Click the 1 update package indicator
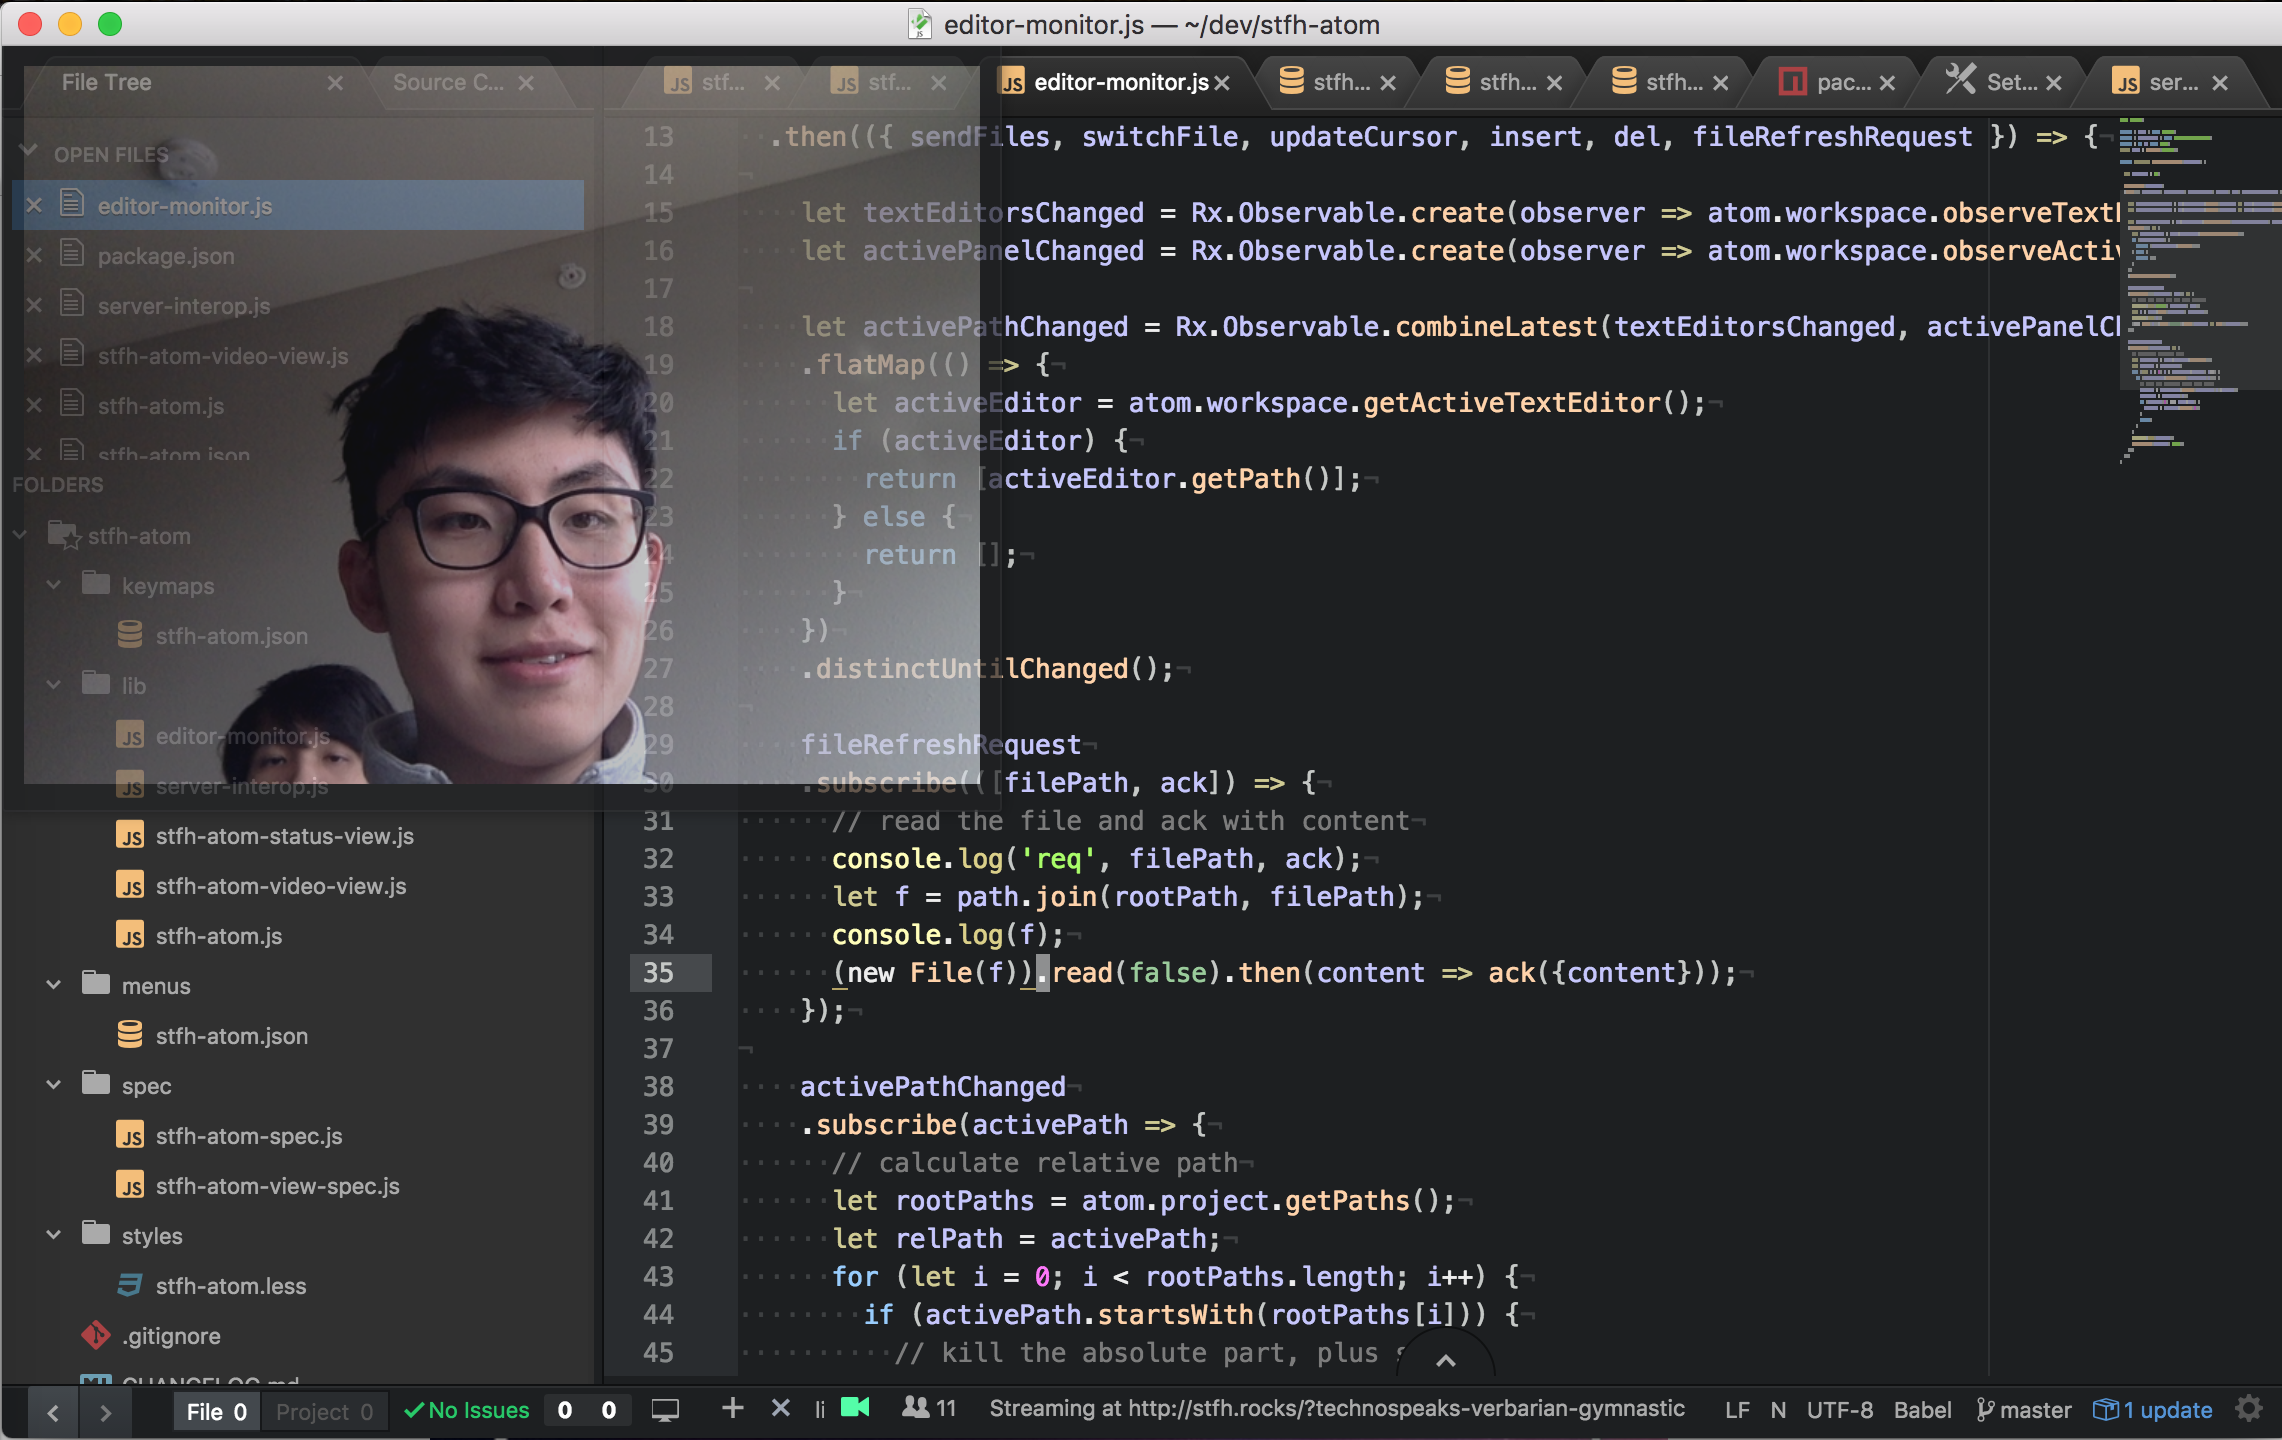2282x1440 pixels. (x=2152, y=1410)
